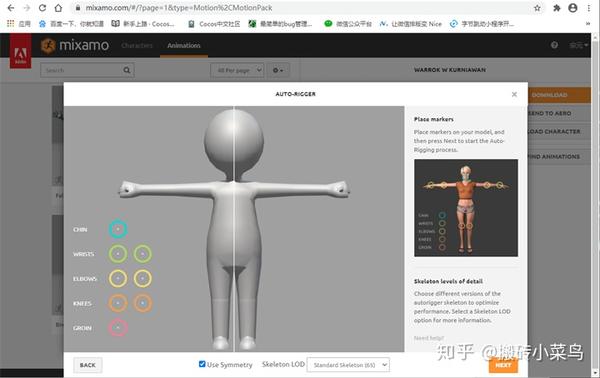Image resolution: width=600 pixels, height=378 pixels.
Task: Pick the left green Wrists marker
Action: click(118, 254)
